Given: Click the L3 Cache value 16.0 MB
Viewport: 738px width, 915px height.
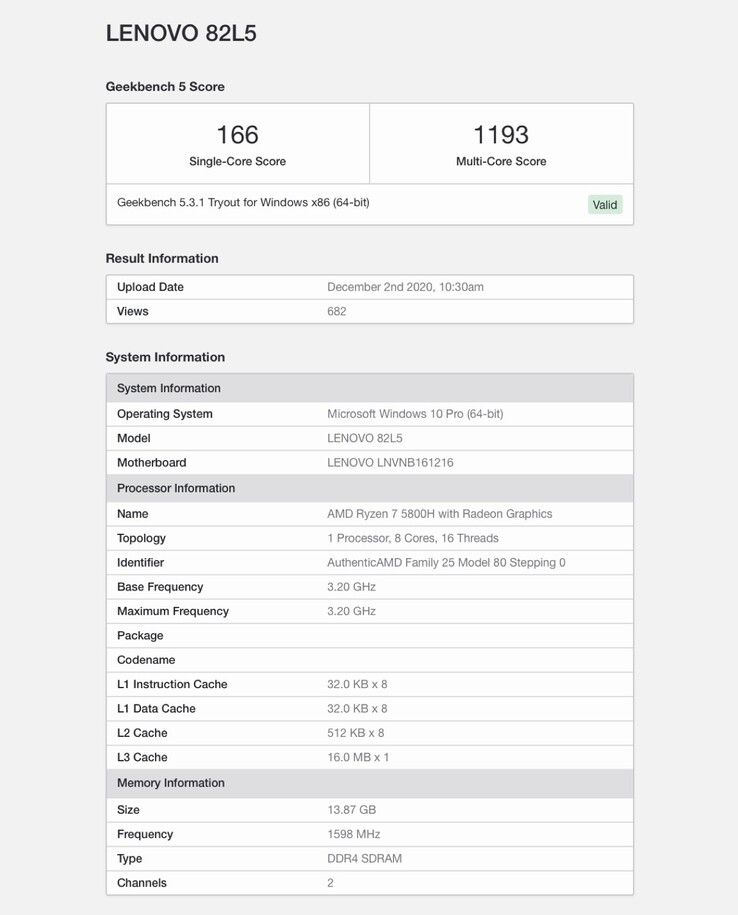Looking at the screenshot, I should pyautogui.click(x=358, y=757).
